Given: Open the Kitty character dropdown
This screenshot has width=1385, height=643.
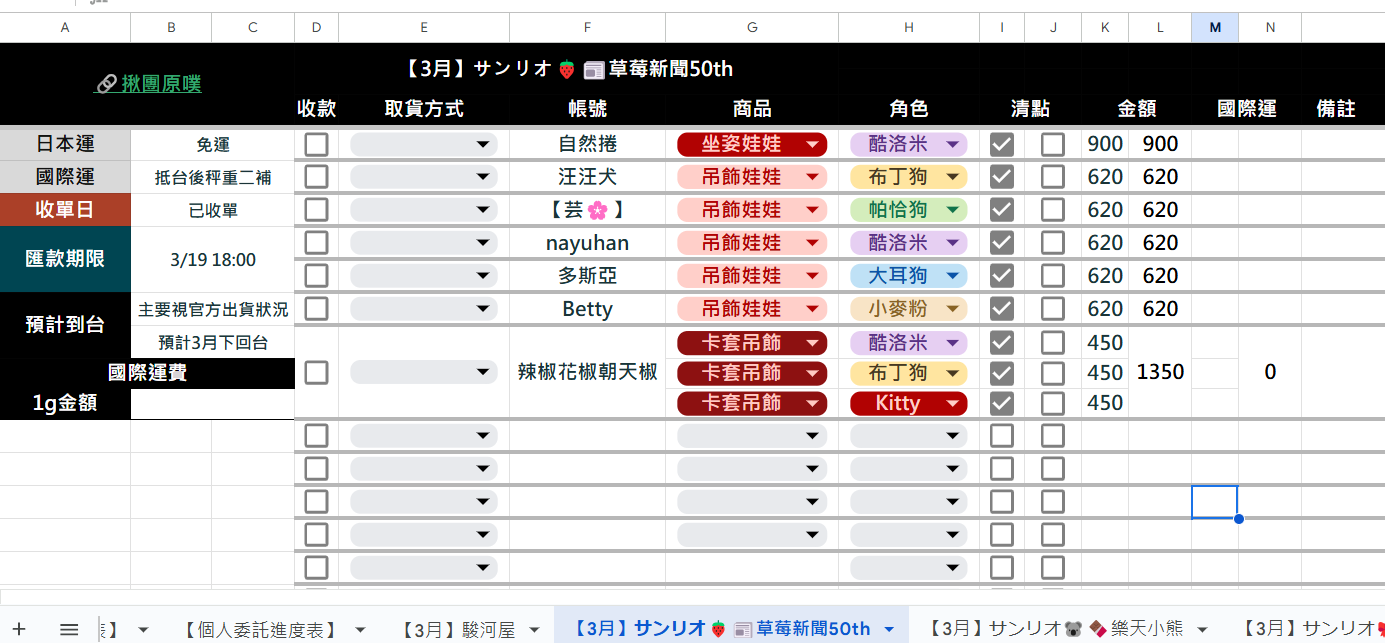Looking at the screenshot, I should coord(909,403).
